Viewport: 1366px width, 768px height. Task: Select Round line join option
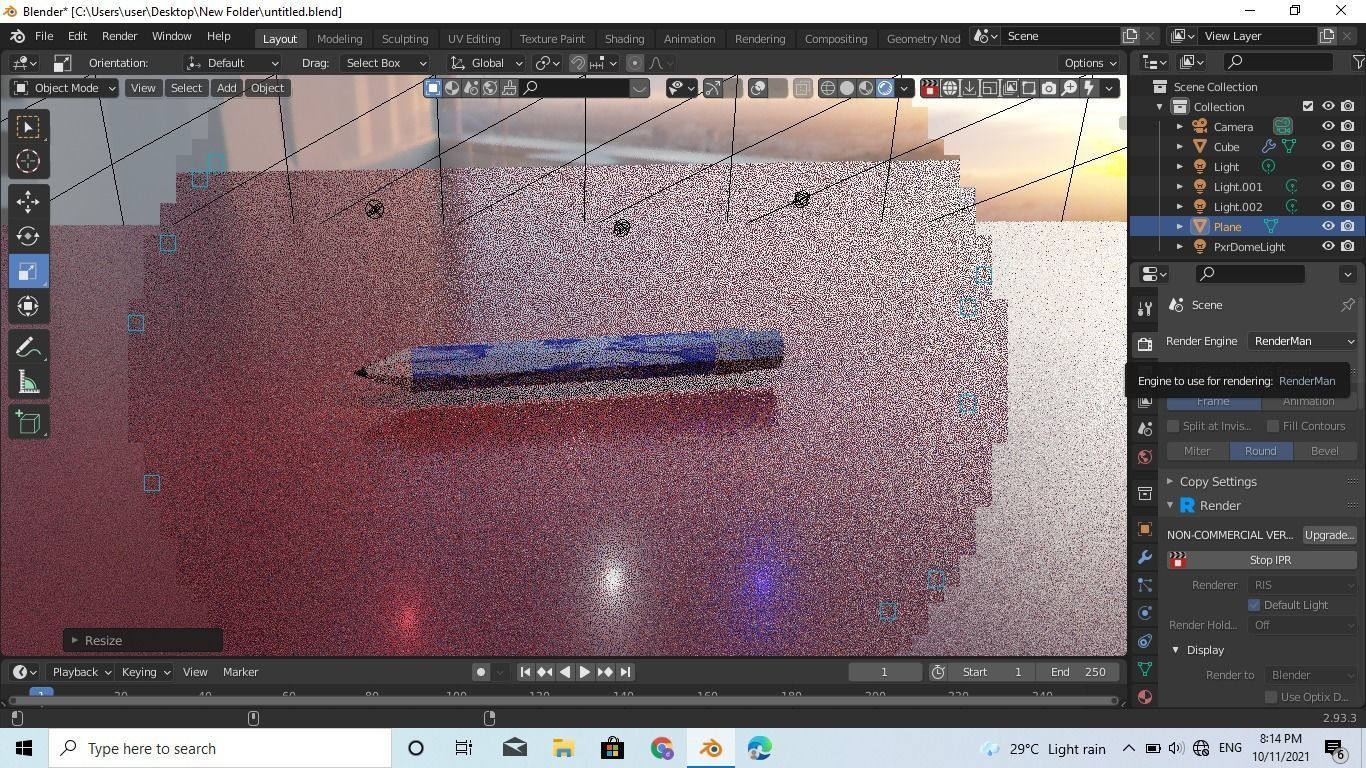pyautogui.click(x=1260, y=451)
